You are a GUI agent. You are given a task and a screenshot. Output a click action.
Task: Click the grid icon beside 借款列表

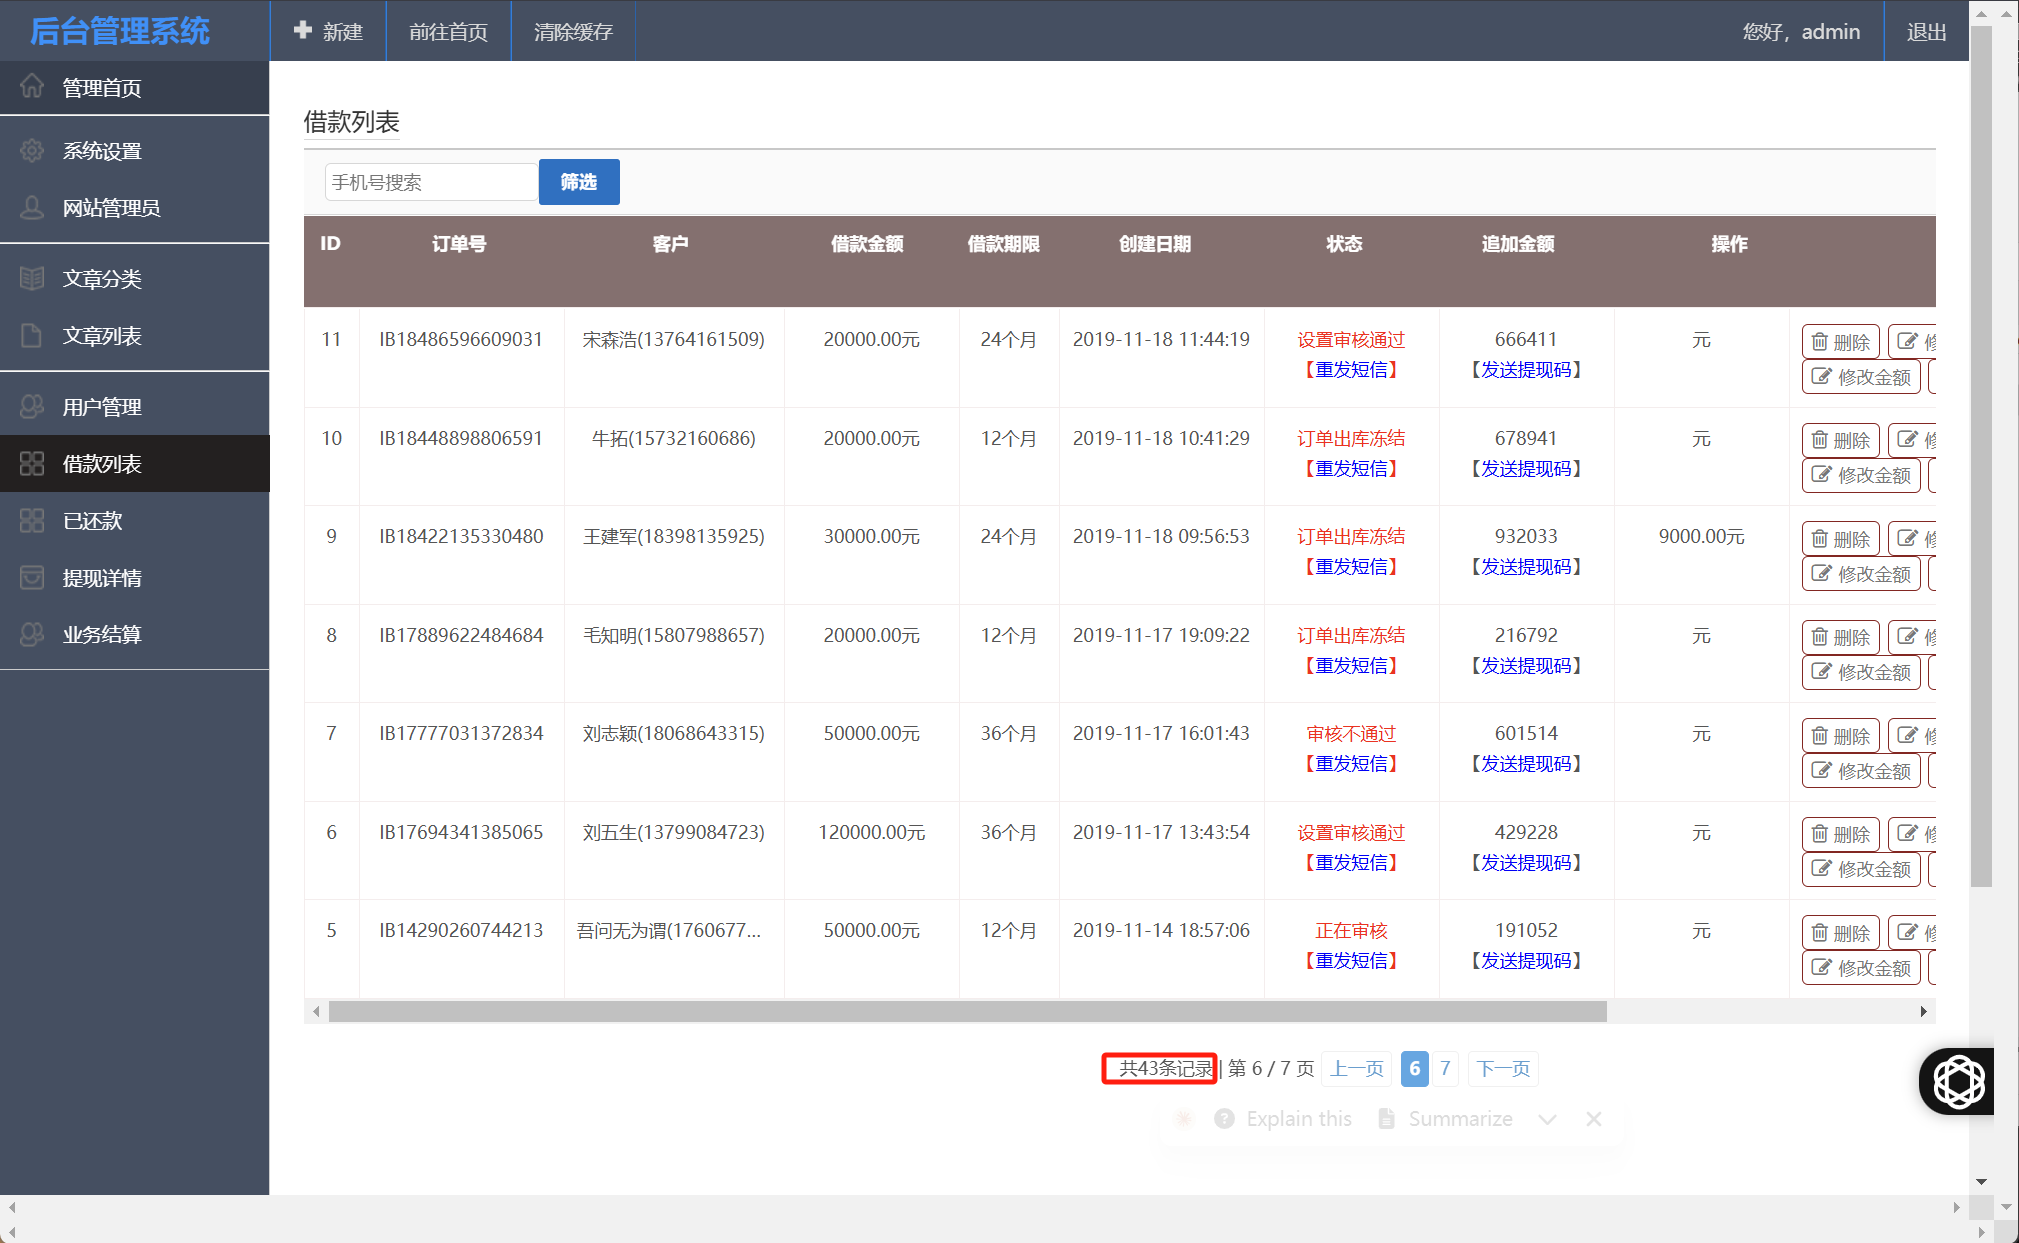pyautogui.click(x=32, y=463)
